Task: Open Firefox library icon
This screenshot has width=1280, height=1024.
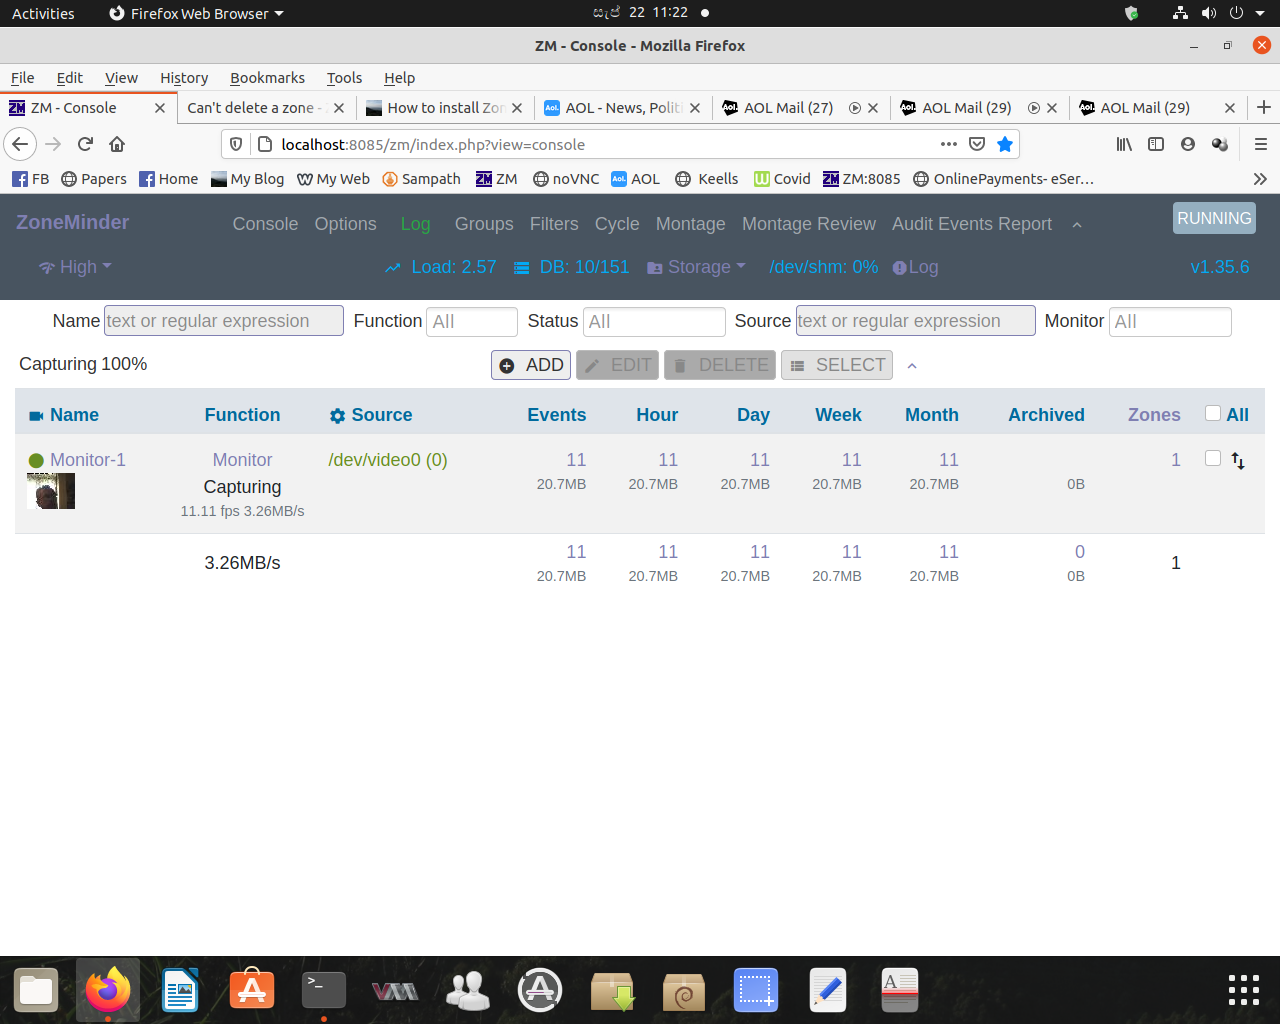Action: 1124,144
